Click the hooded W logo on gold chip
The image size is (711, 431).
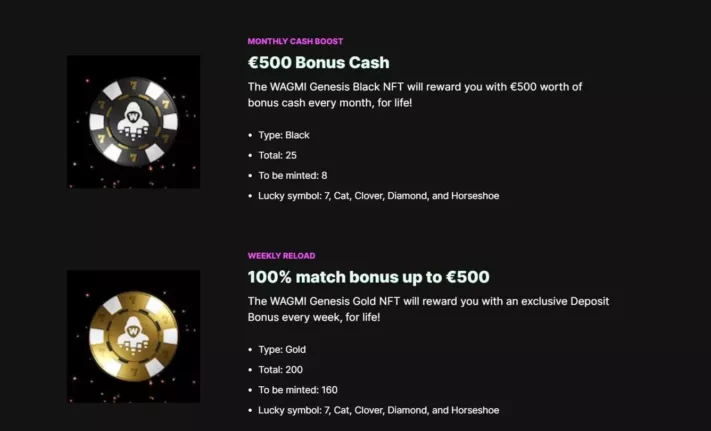133,335
